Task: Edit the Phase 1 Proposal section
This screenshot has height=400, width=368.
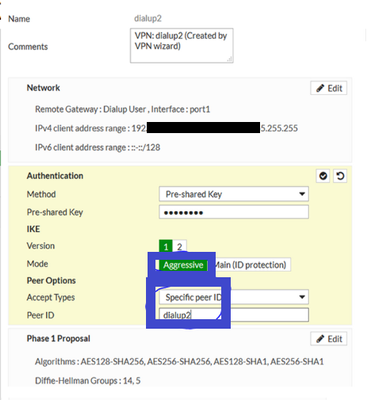Action: click(329, 339)
